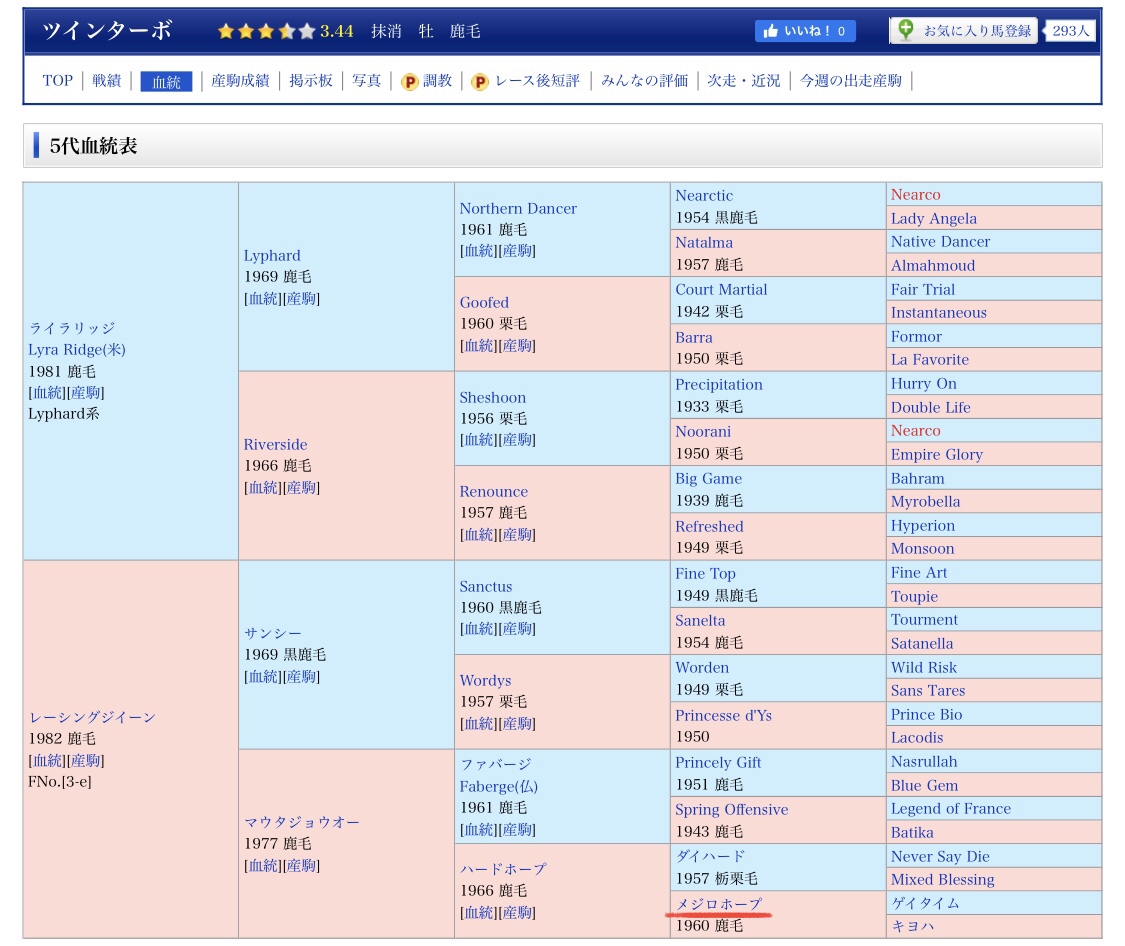Open the サンシー horse link
Screen dimensions: 1125x946
(x=273, y=633)
